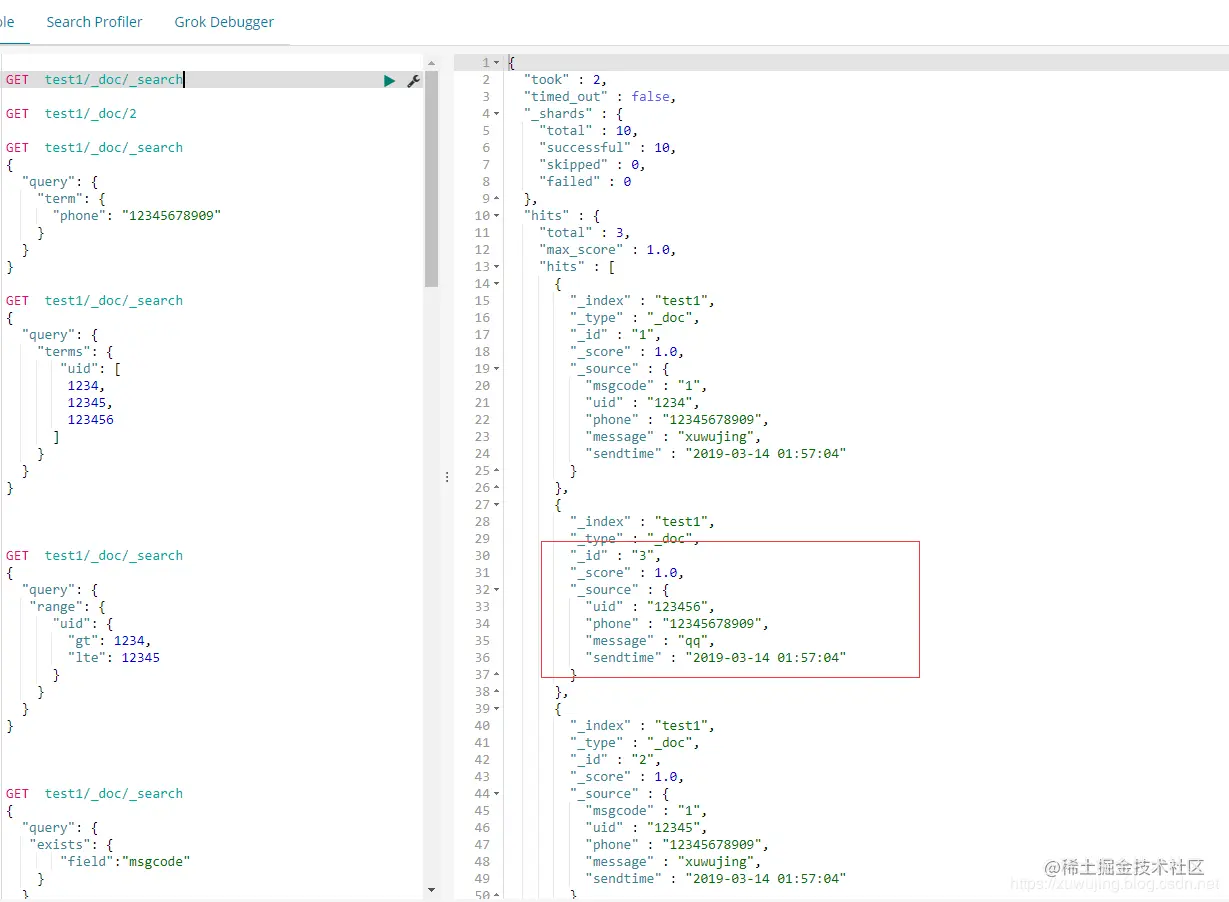1229x902 pixels.
Task: Fold "_source" block at line 44
Action: pyautogui.click(x=497, y=794)
